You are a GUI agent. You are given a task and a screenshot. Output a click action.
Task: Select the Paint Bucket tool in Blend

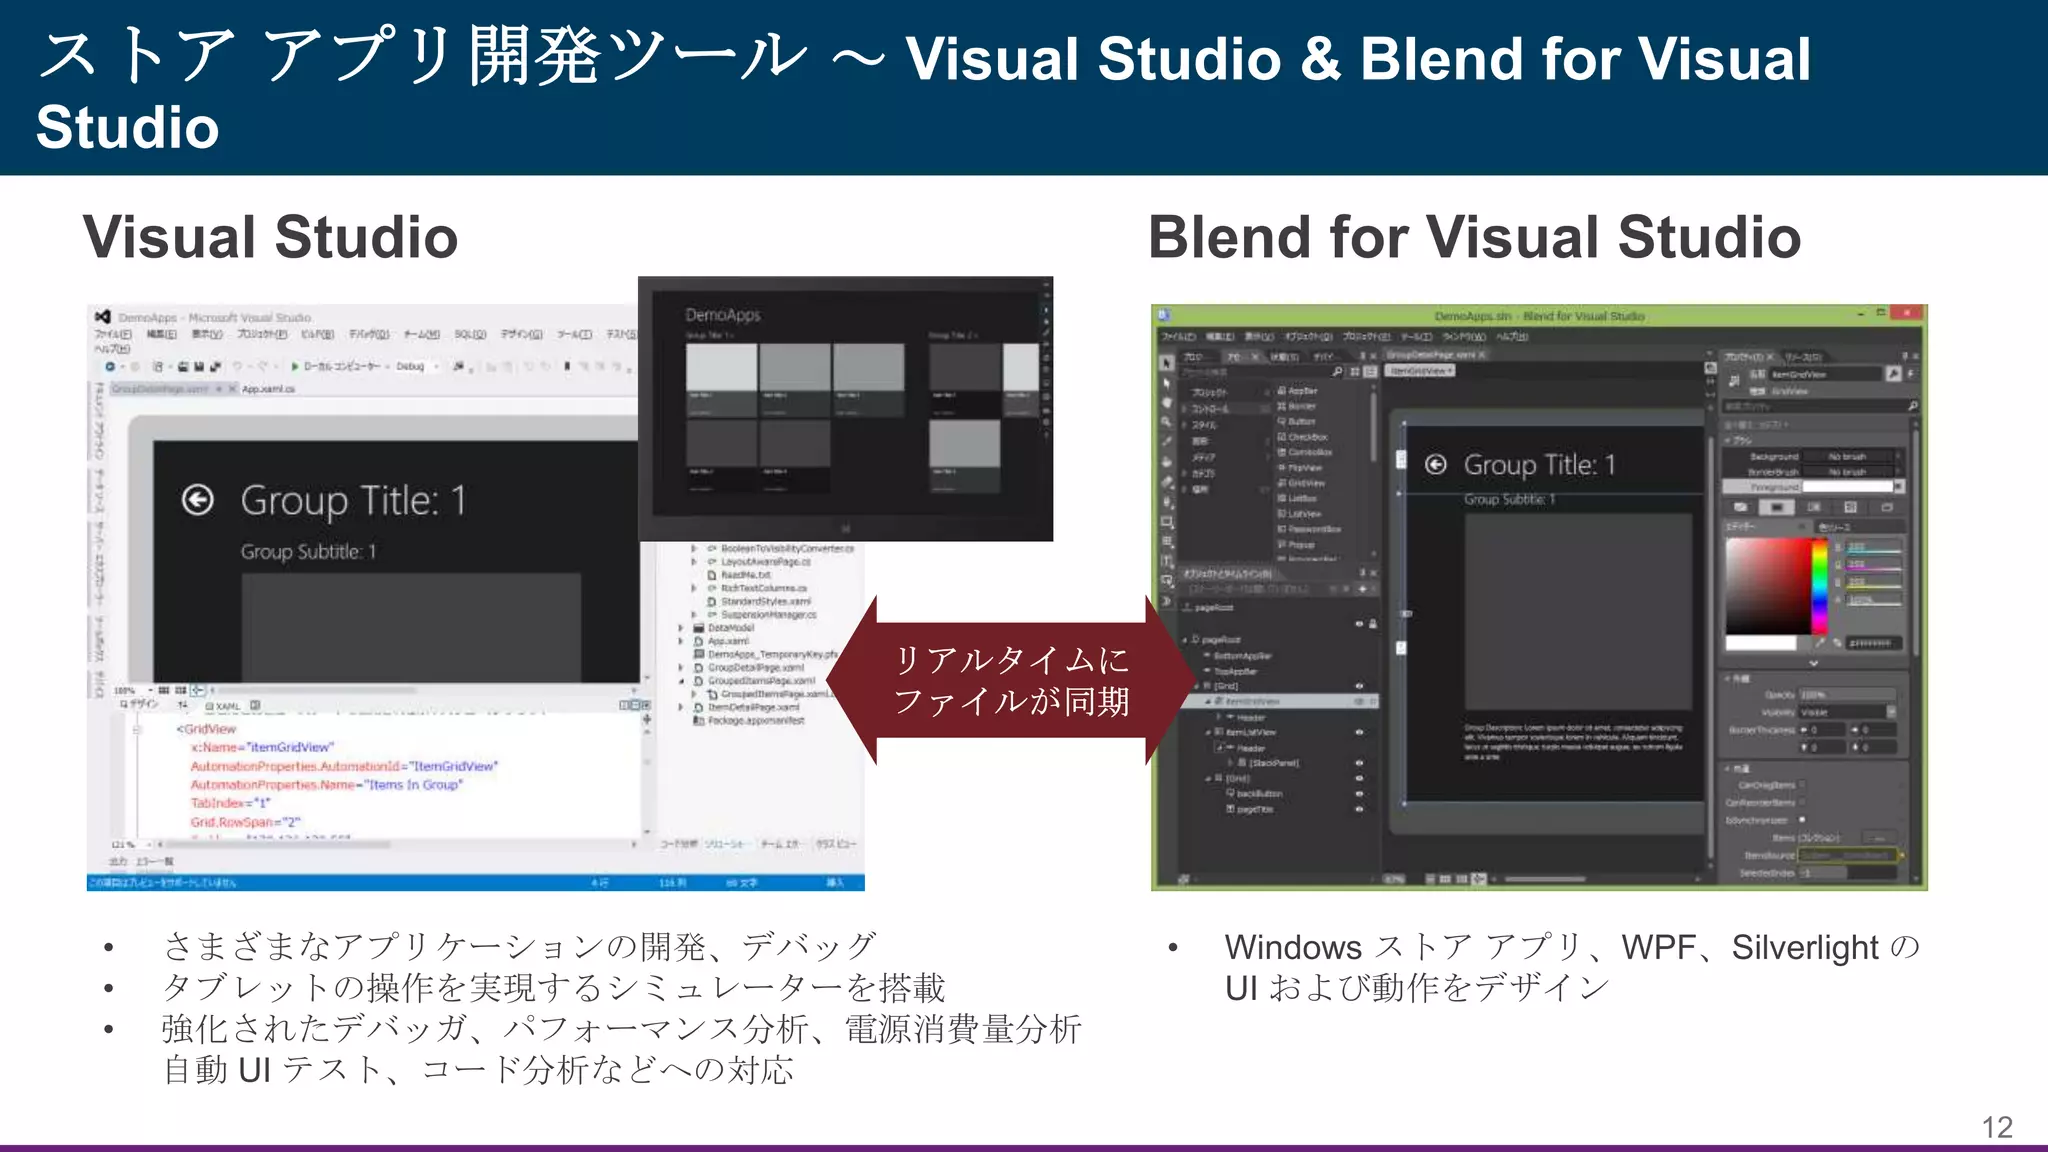pos(1166,462)
